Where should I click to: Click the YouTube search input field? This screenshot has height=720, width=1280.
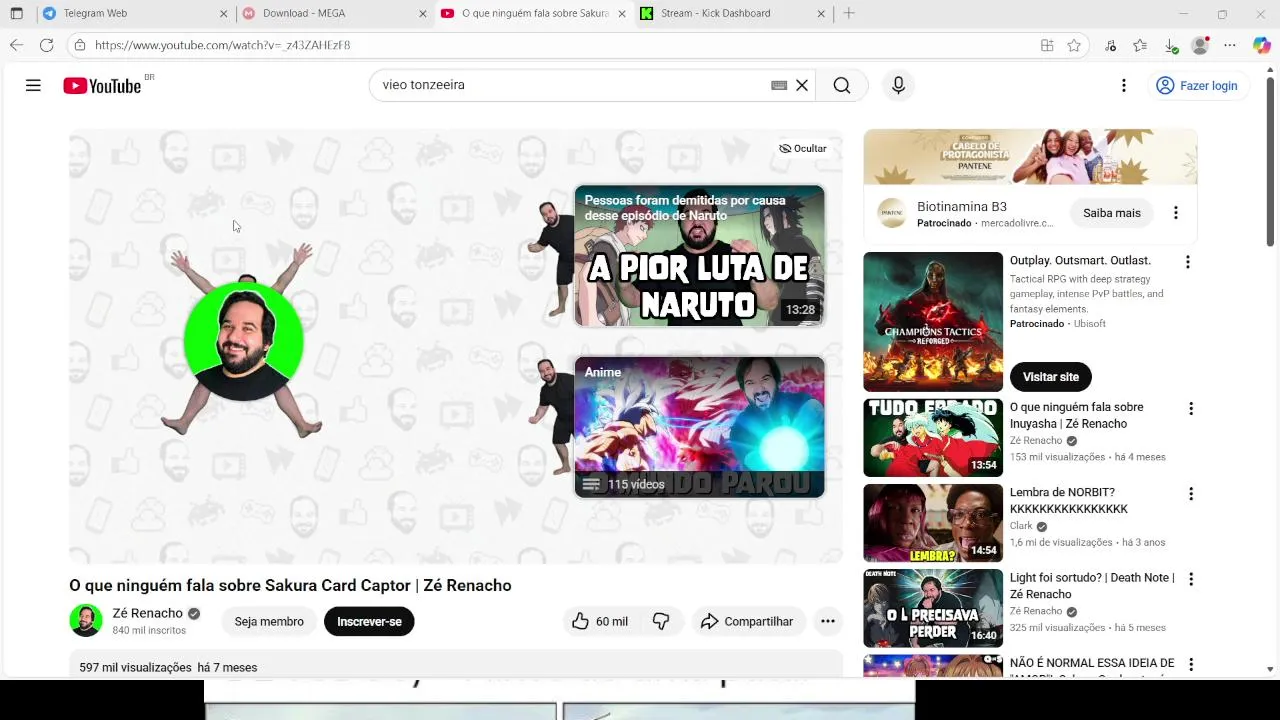coord(570,85)
